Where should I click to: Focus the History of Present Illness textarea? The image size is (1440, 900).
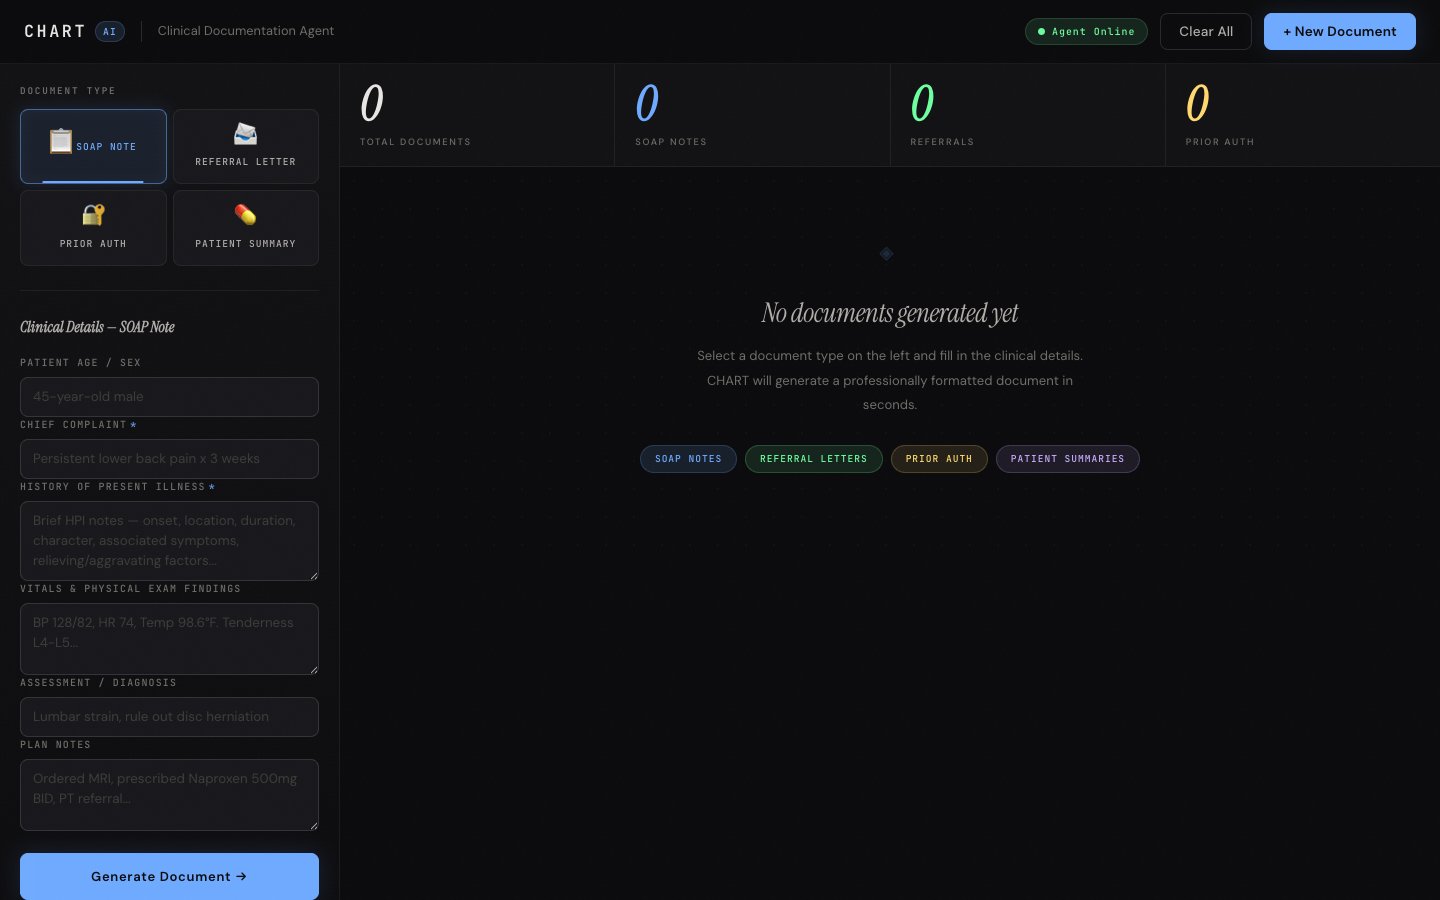coord(169,540)
